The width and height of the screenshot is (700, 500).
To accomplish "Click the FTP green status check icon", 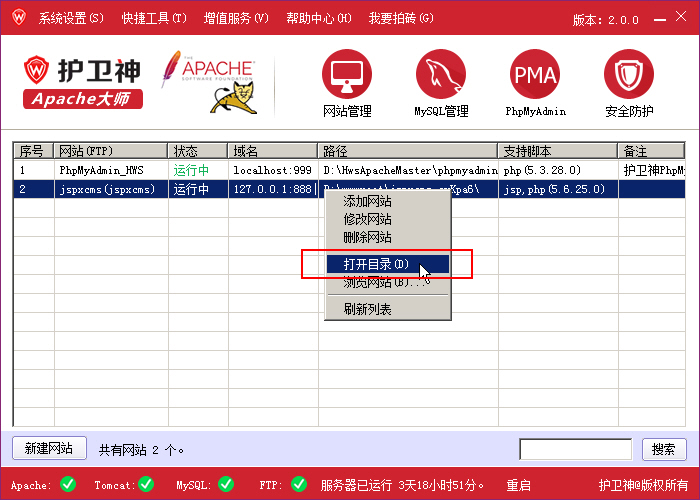I will pos(298,485).
